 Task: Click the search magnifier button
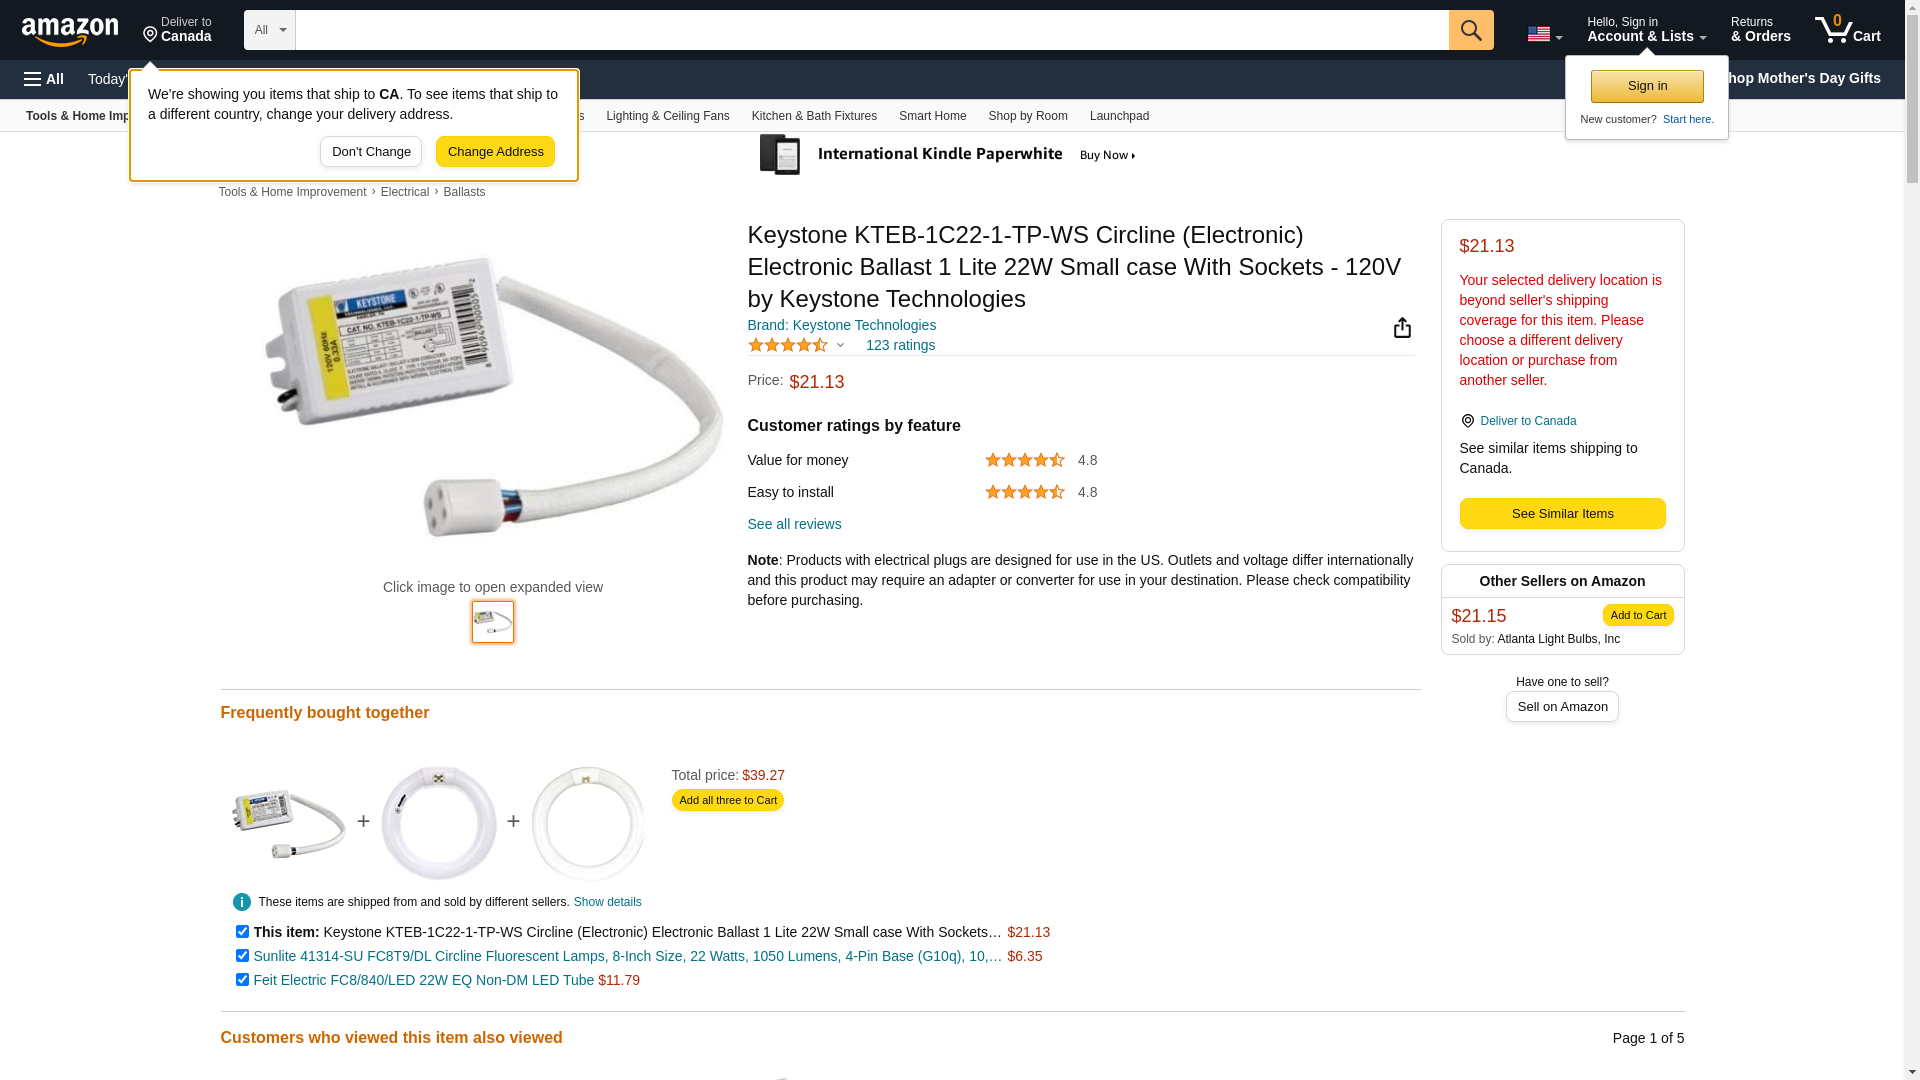1470,30
